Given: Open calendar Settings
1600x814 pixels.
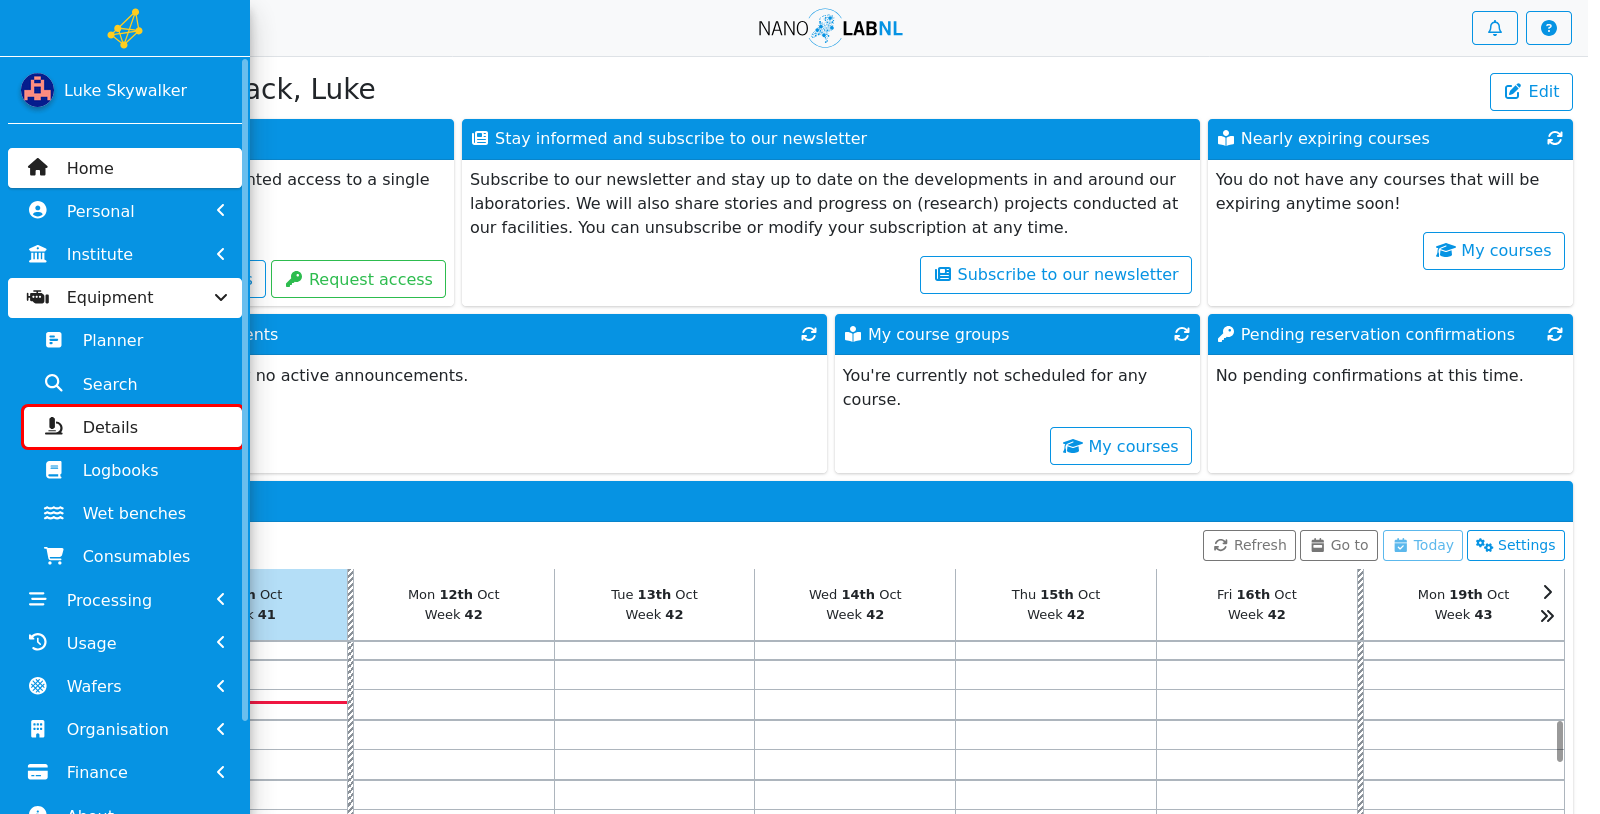Looking at the screenshot, I should (x=1516, y=545).
